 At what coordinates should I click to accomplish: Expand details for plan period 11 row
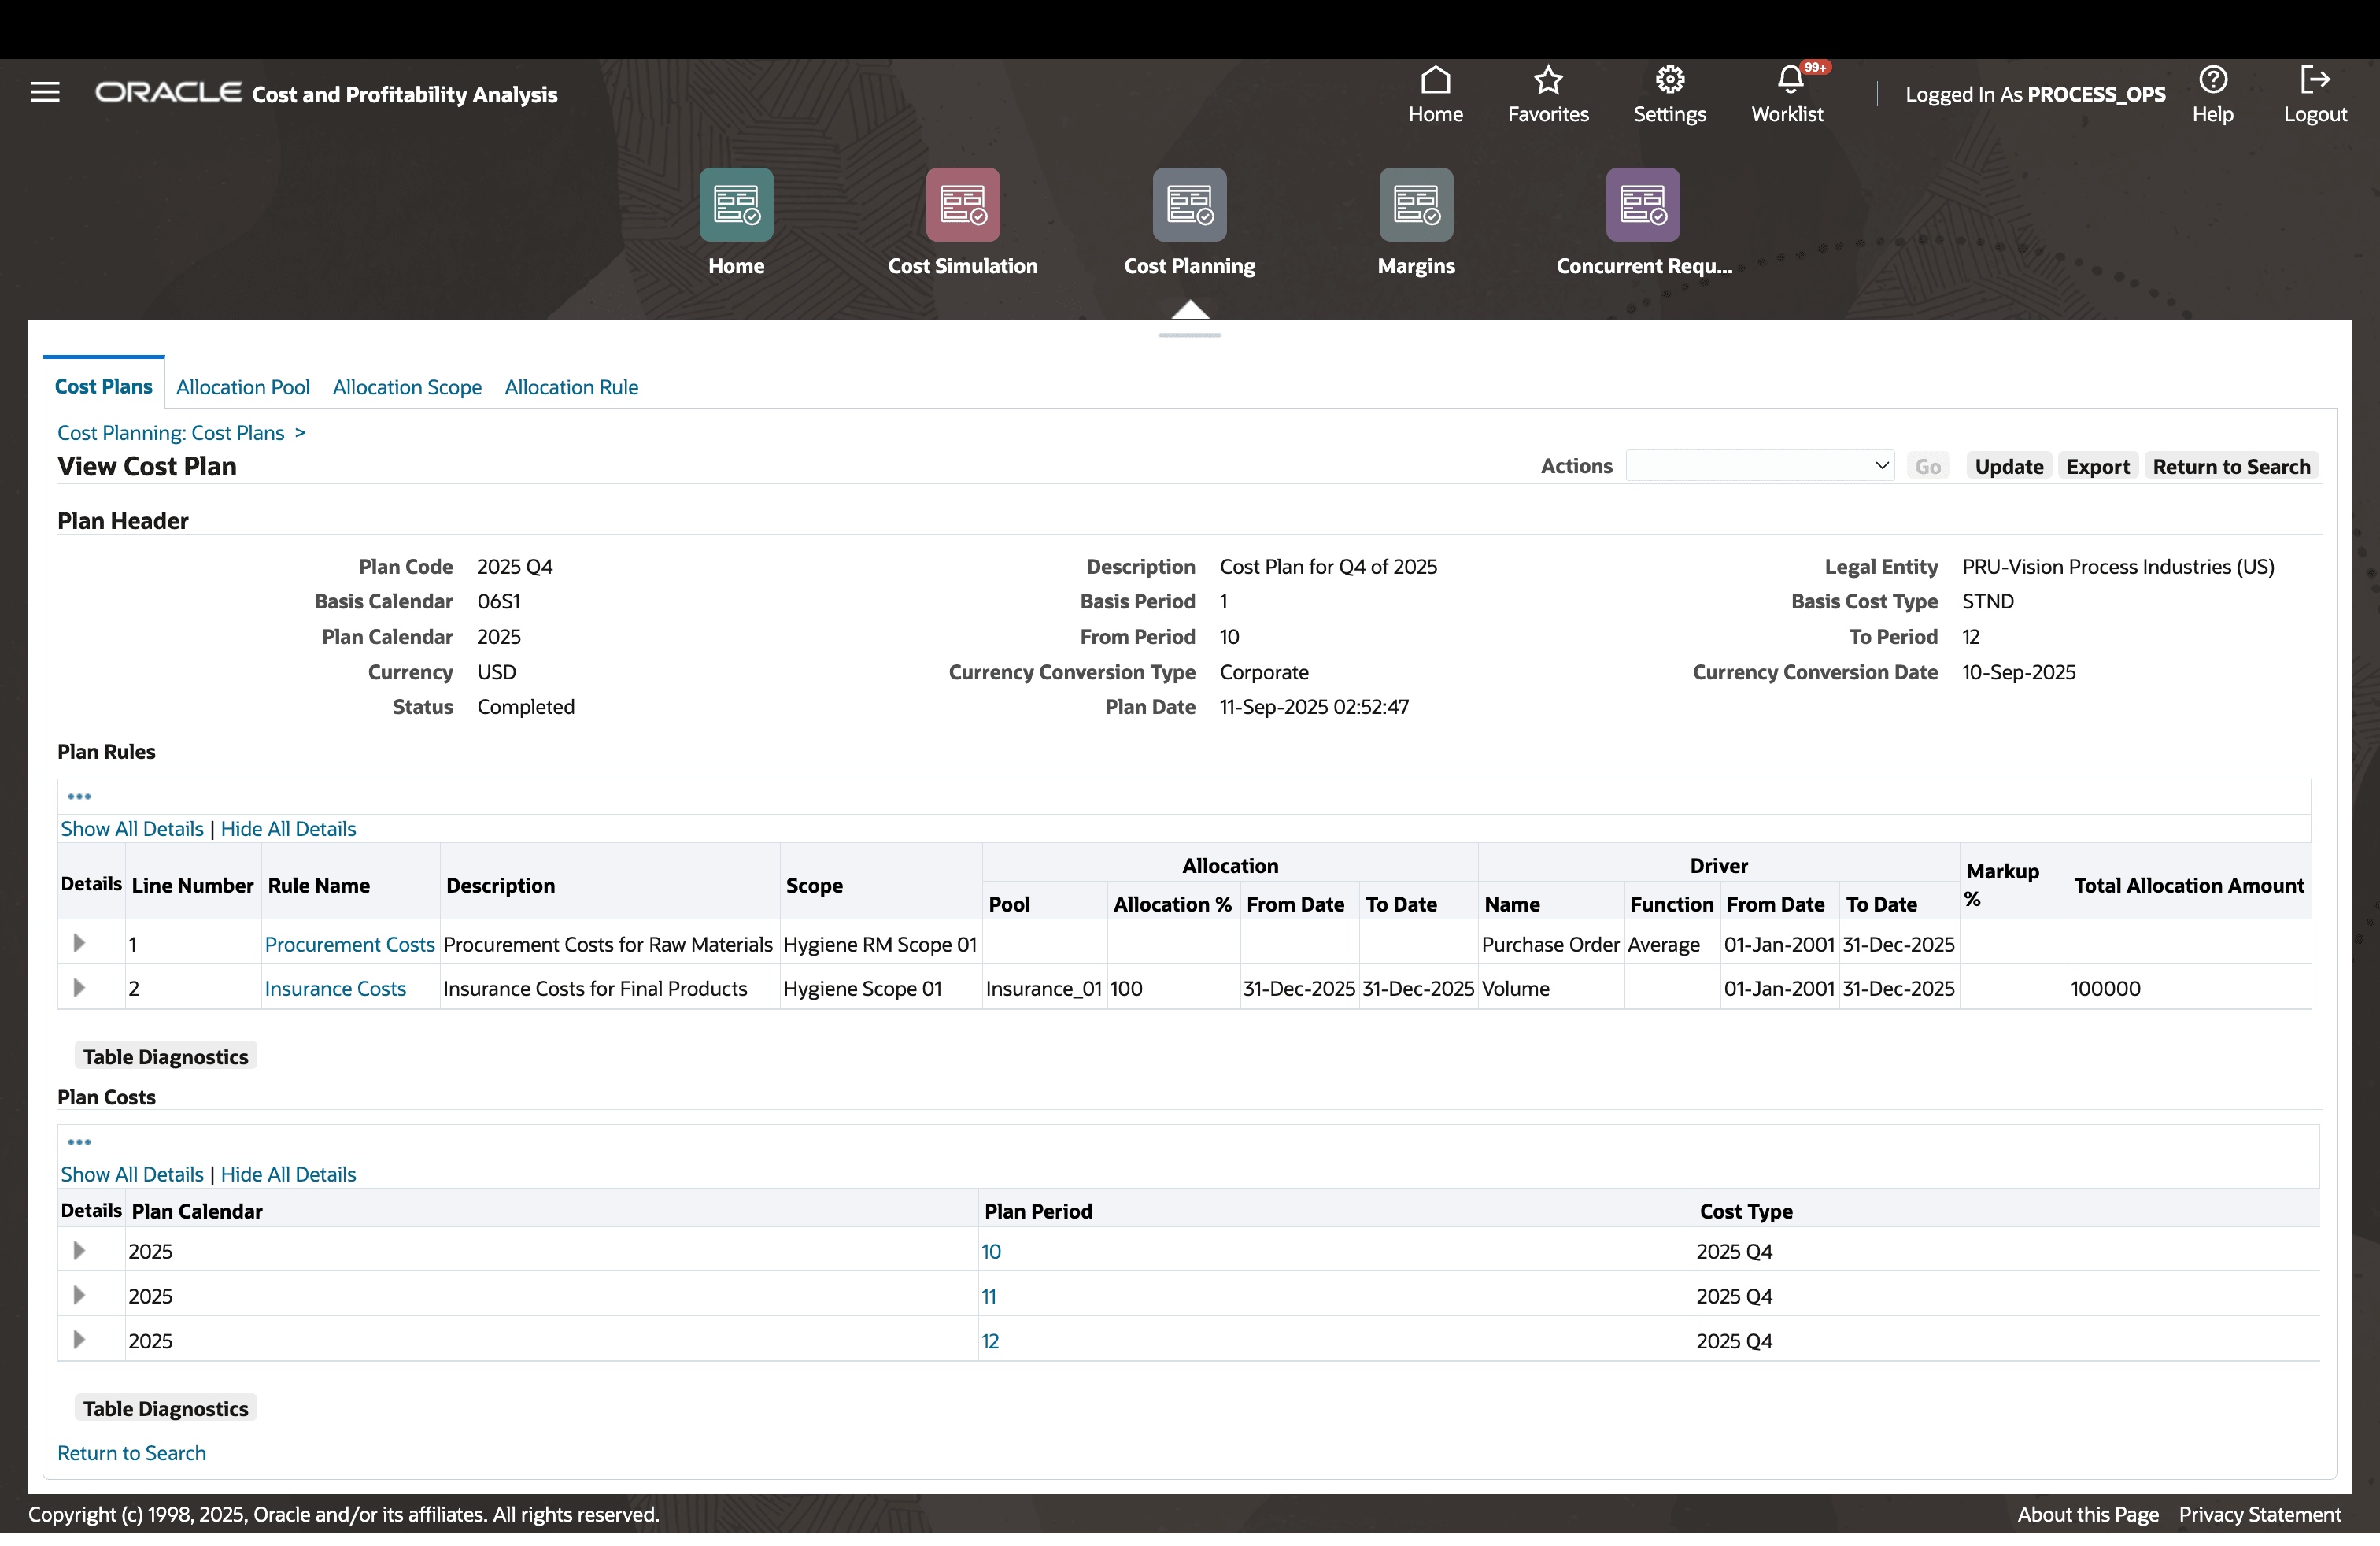79,1295
